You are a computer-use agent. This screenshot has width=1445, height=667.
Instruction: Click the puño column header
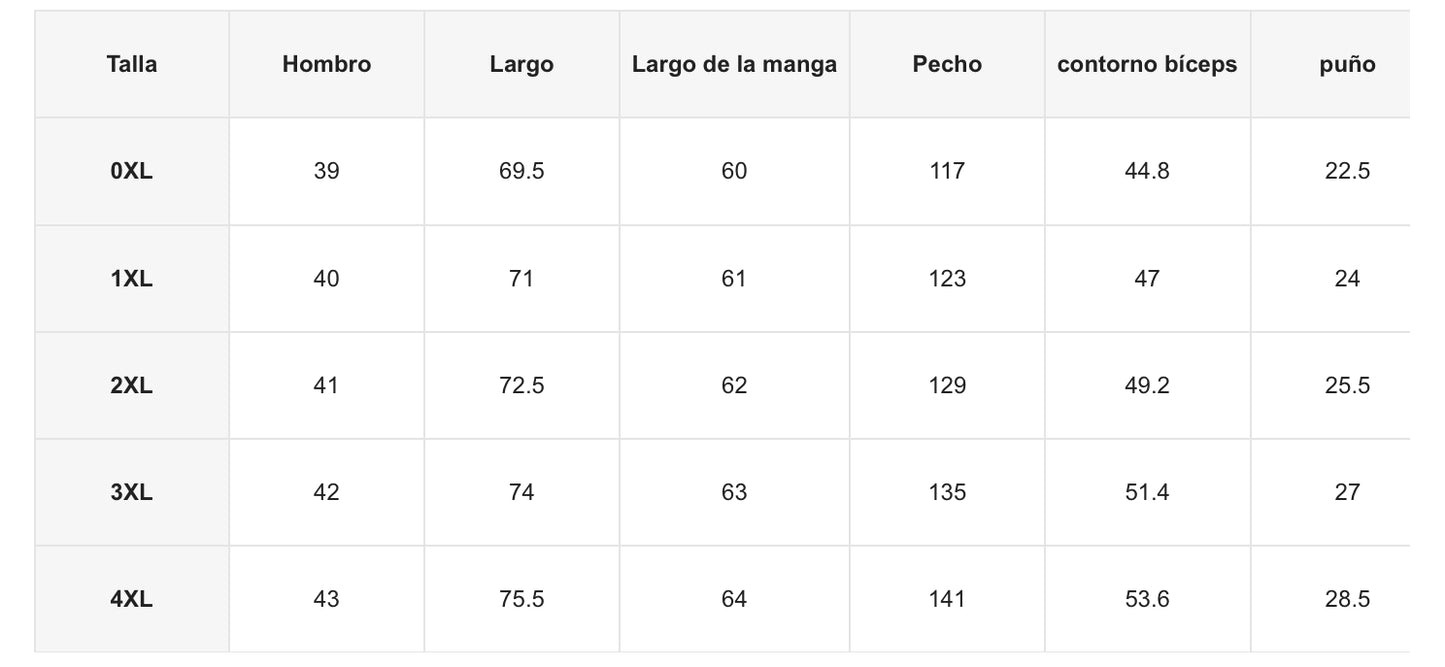pyautogui.click(x=1347, y=65)
